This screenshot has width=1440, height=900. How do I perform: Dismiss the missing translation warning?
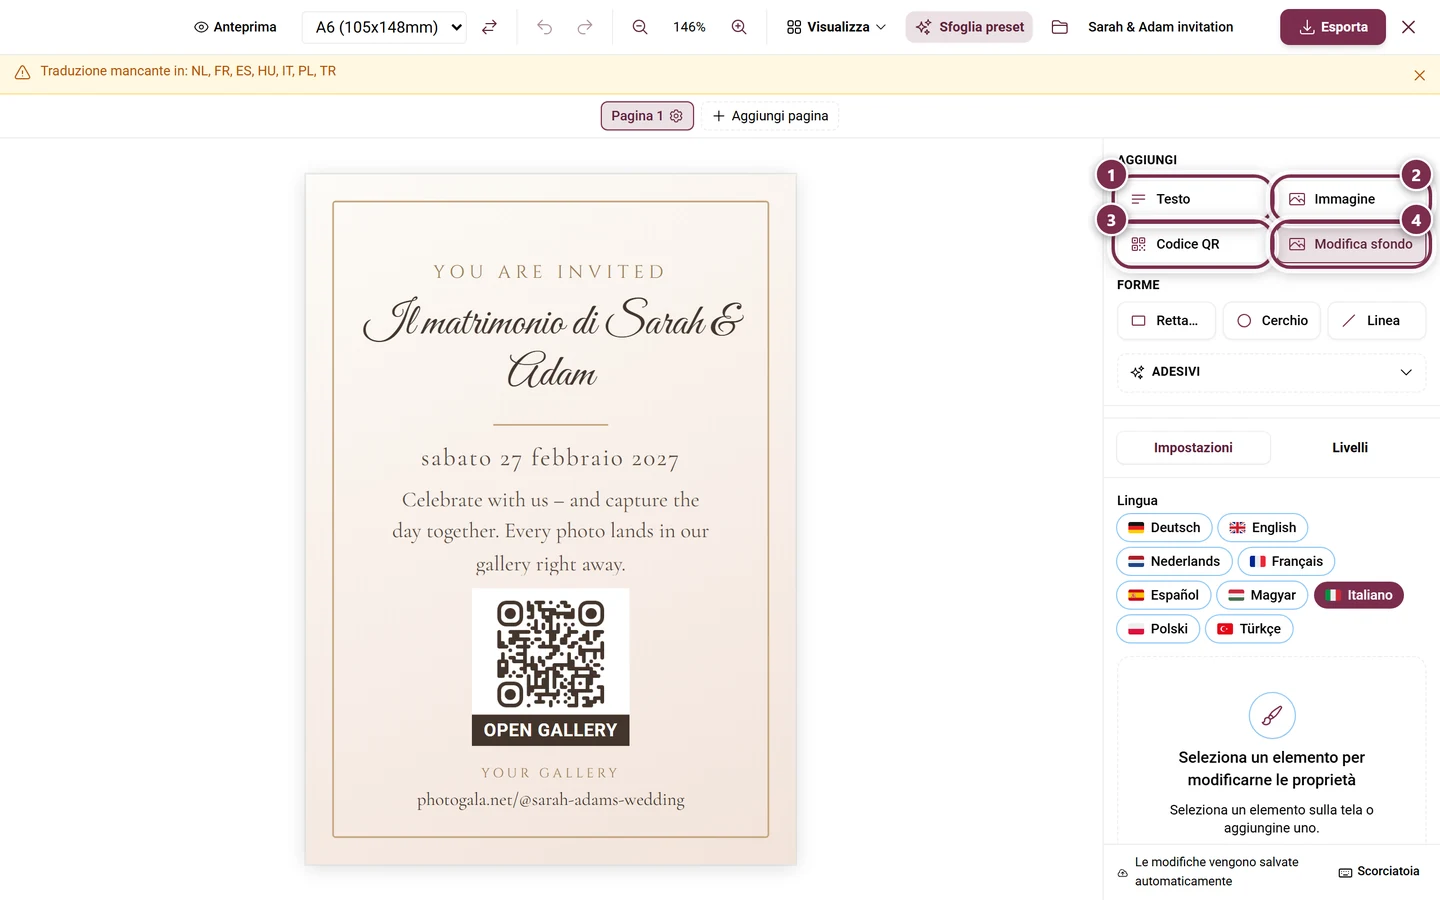pyautogui.click(x=1419, y=75)
